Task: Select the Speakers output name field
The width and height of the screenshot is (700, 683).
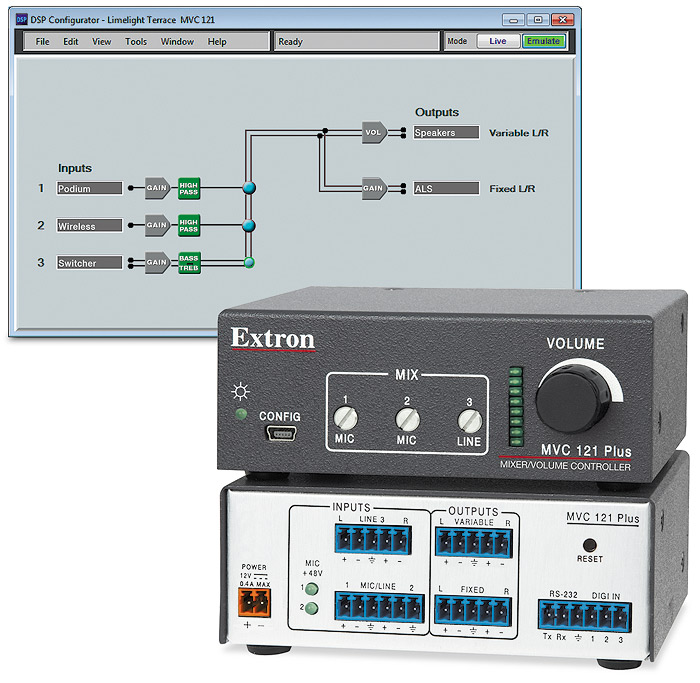Action: [445, 132]
